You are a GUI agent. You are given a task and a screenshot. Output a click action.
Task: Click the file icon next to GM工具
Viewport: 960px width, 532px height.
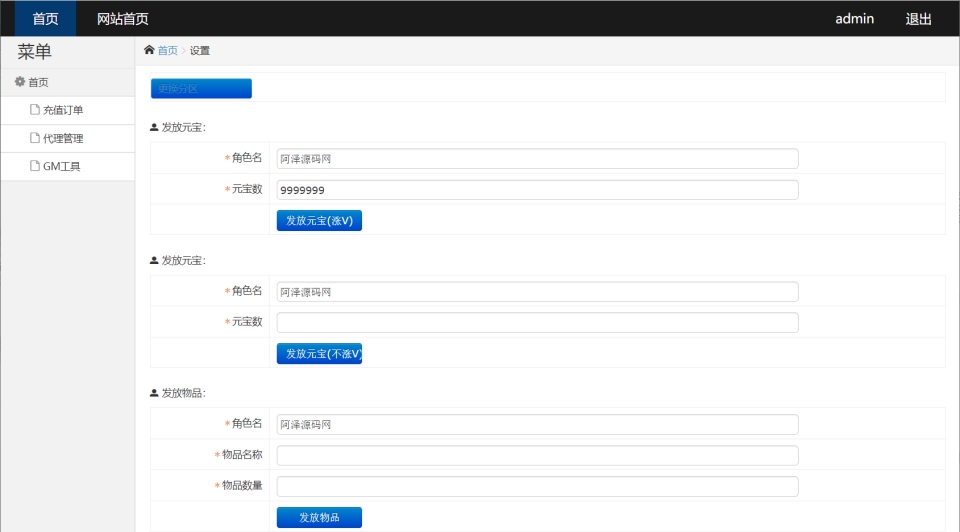coord(35,166)
